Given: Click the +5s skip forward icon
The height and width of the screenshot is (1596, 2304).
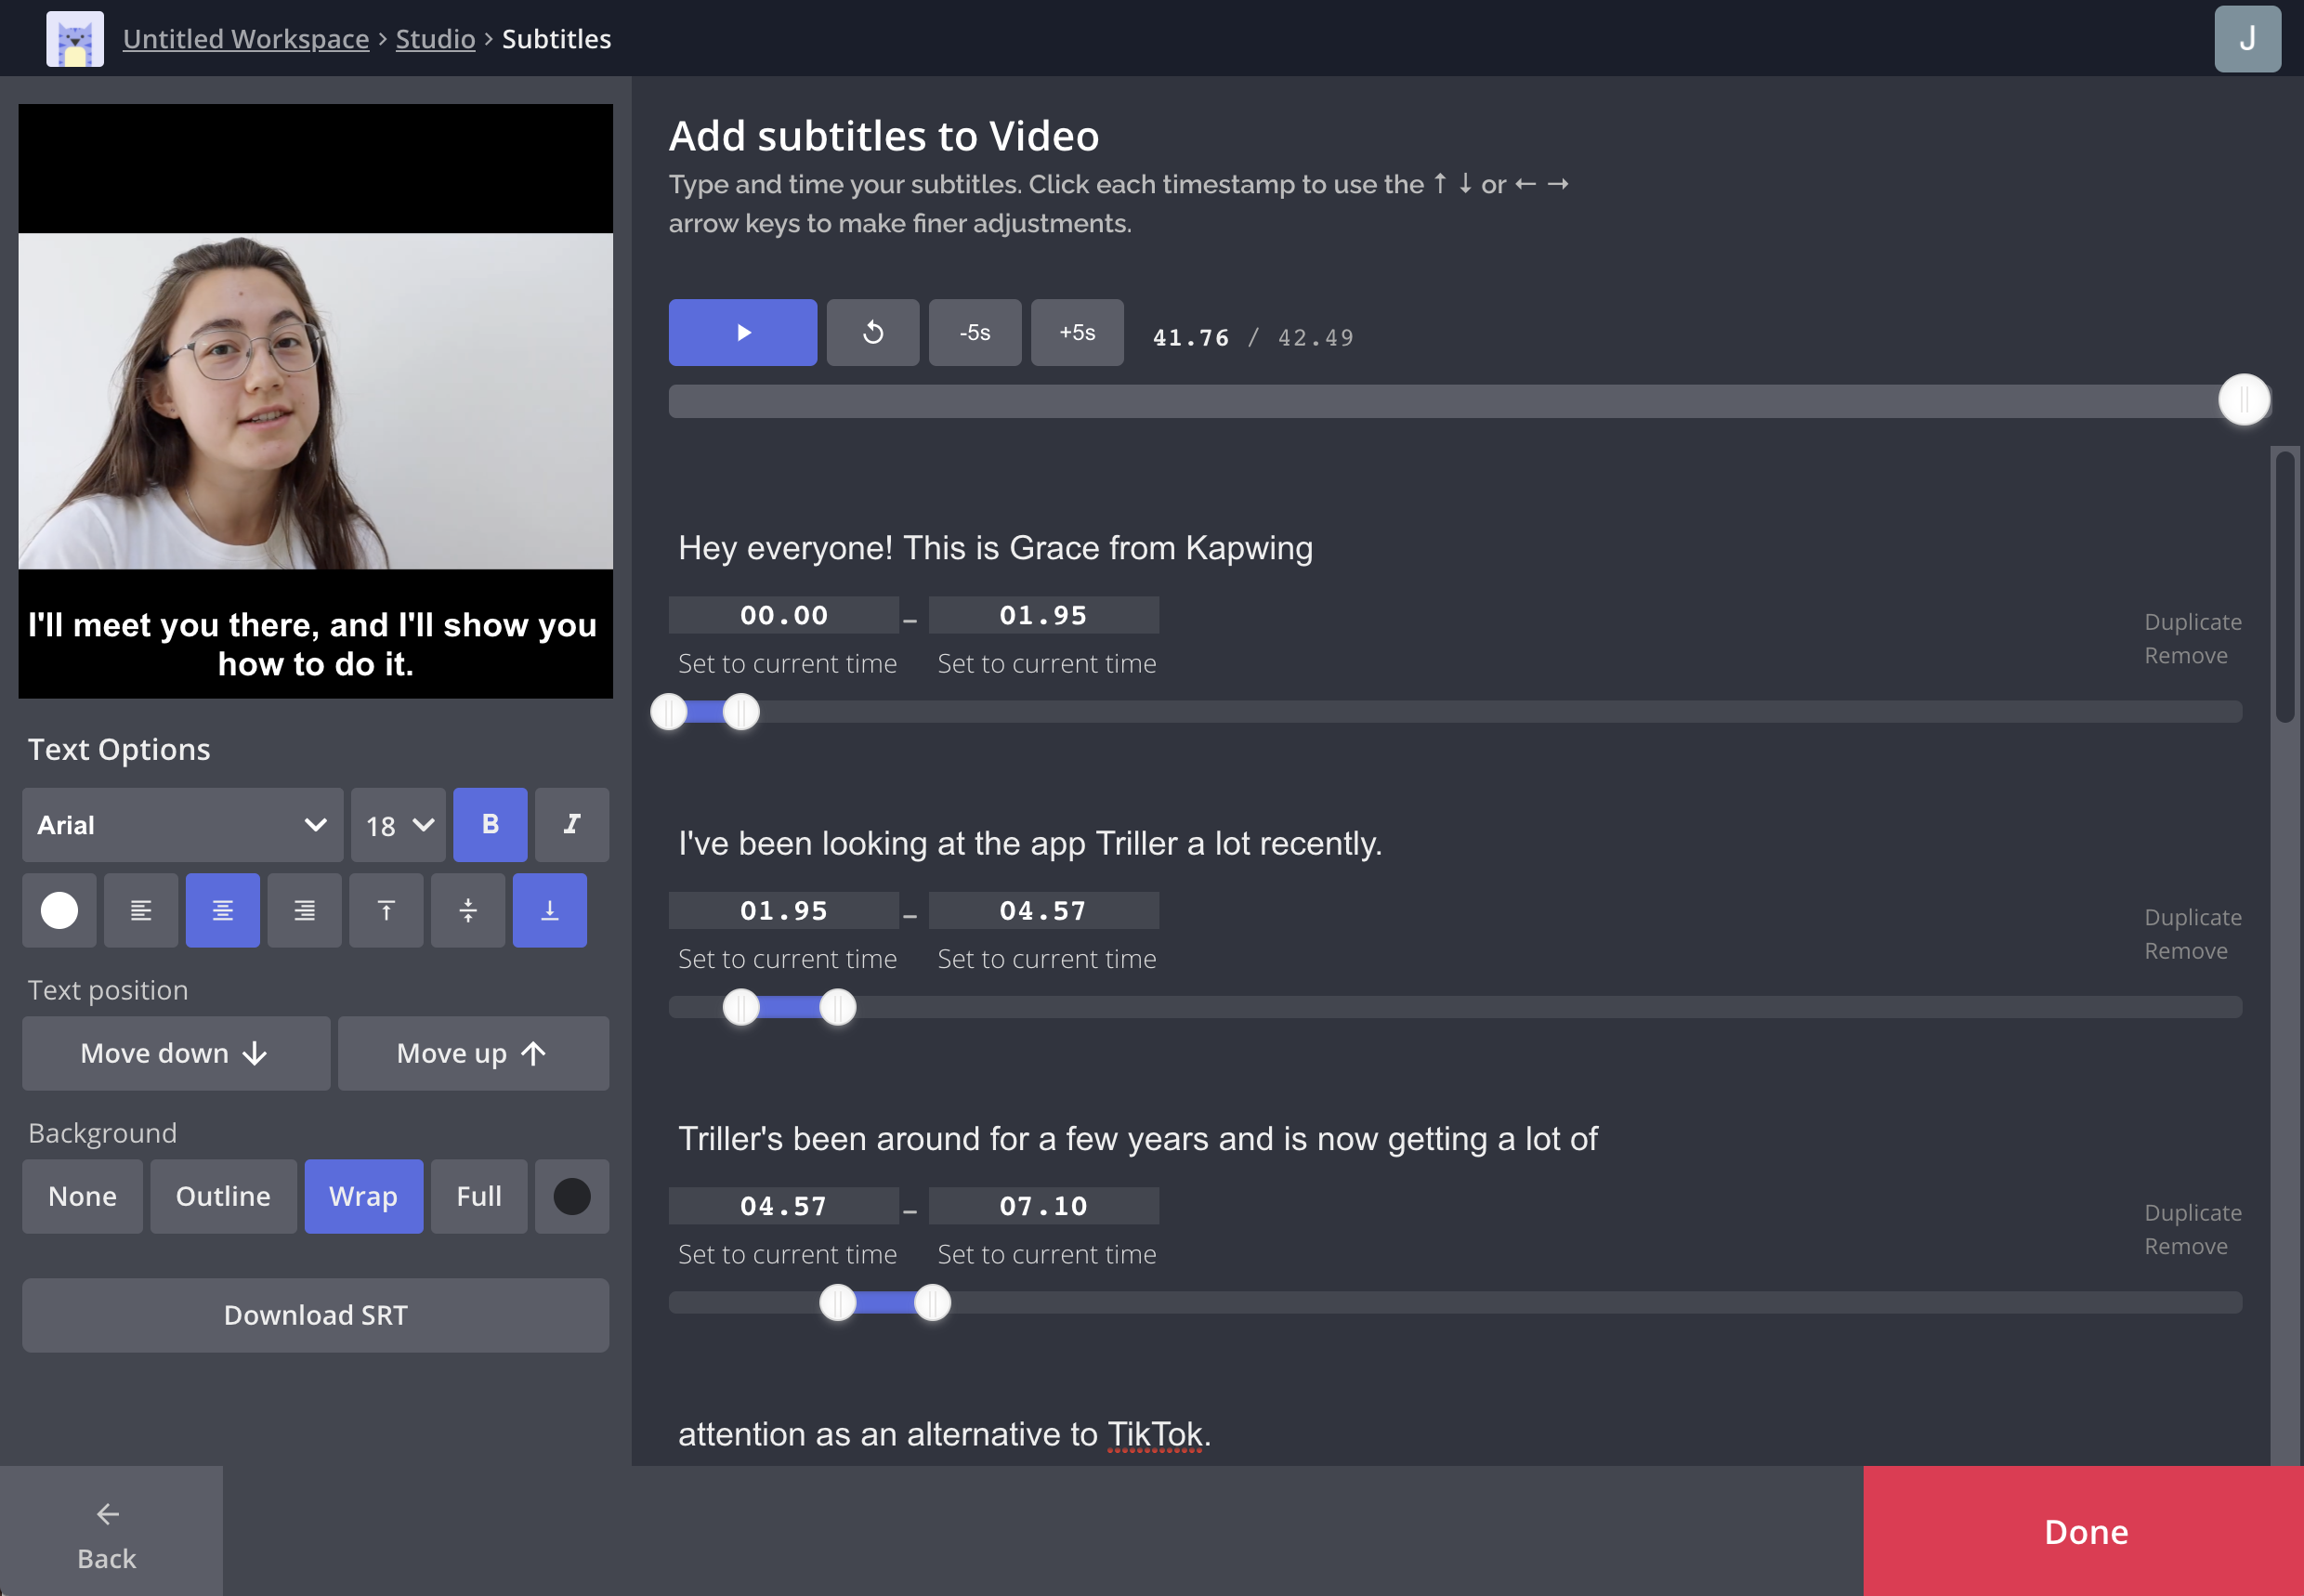Looking at the screenshot, I should pyautogui.click(x=1075, y=331).
